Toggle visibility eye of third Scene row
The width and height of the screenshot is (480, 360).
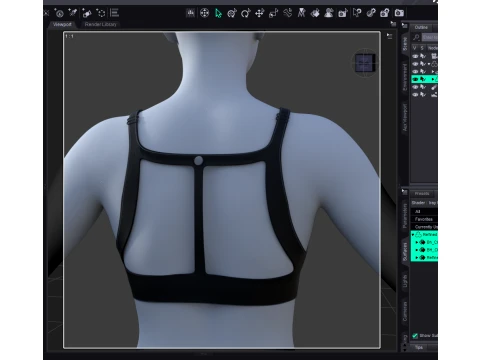(x=415, y=72)
